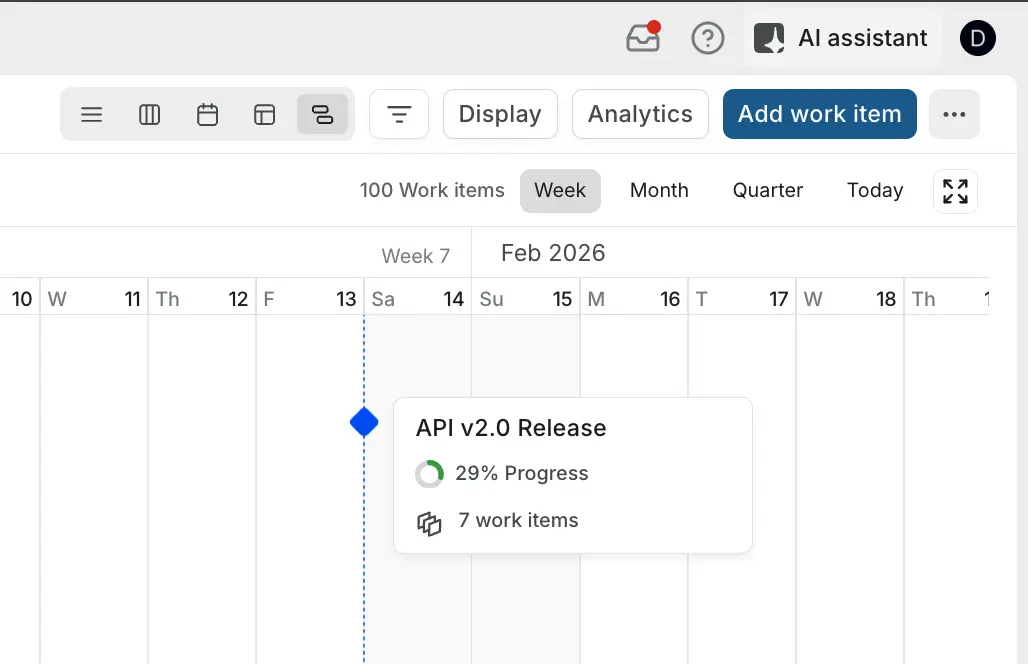Open the notifications inbox
This screenshot has width=1028, height=664.
coord(643,37)
